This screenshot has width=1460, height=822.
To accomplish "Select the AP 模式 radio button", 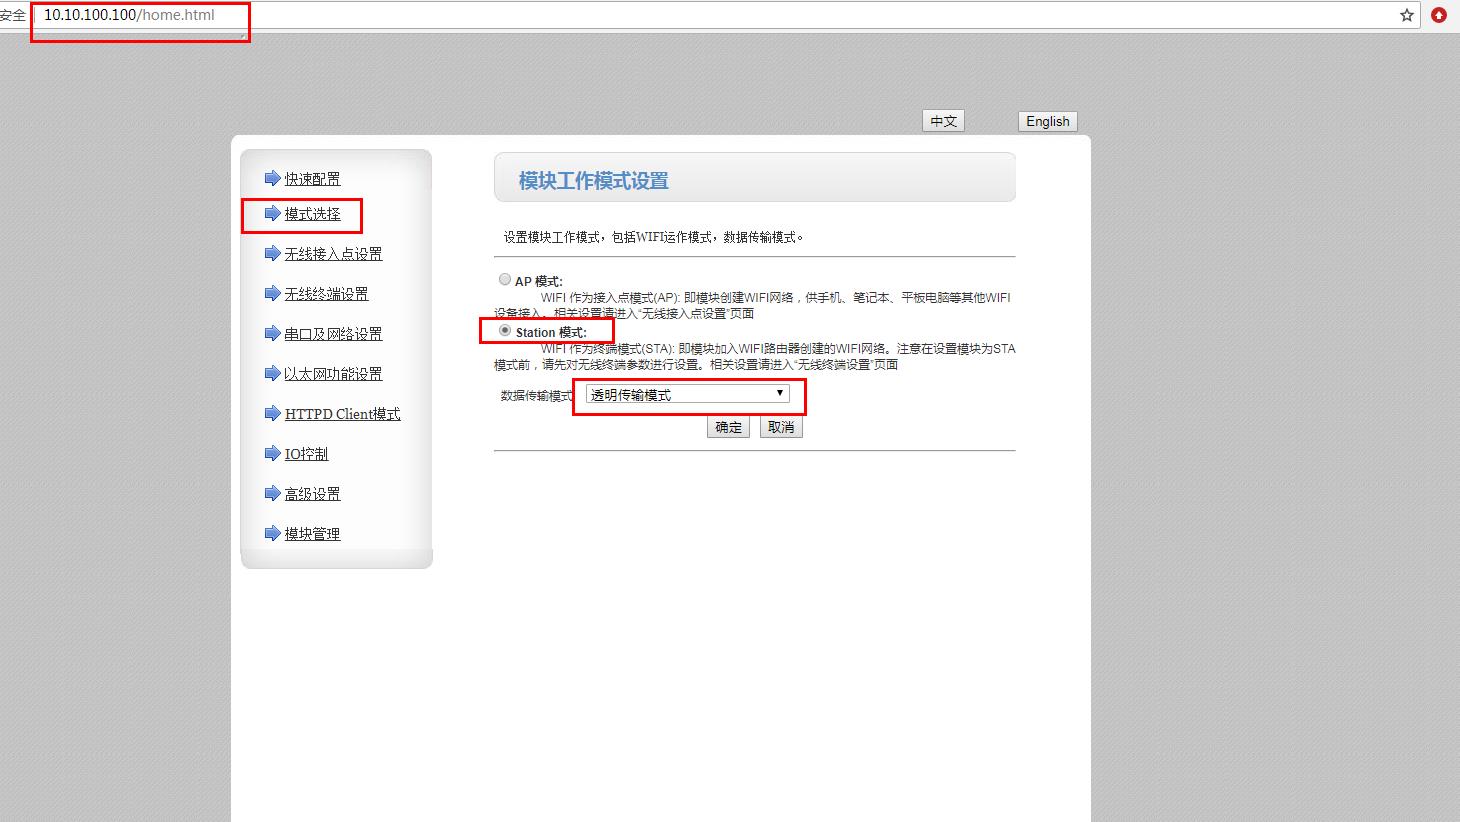I will click(505, 280).
